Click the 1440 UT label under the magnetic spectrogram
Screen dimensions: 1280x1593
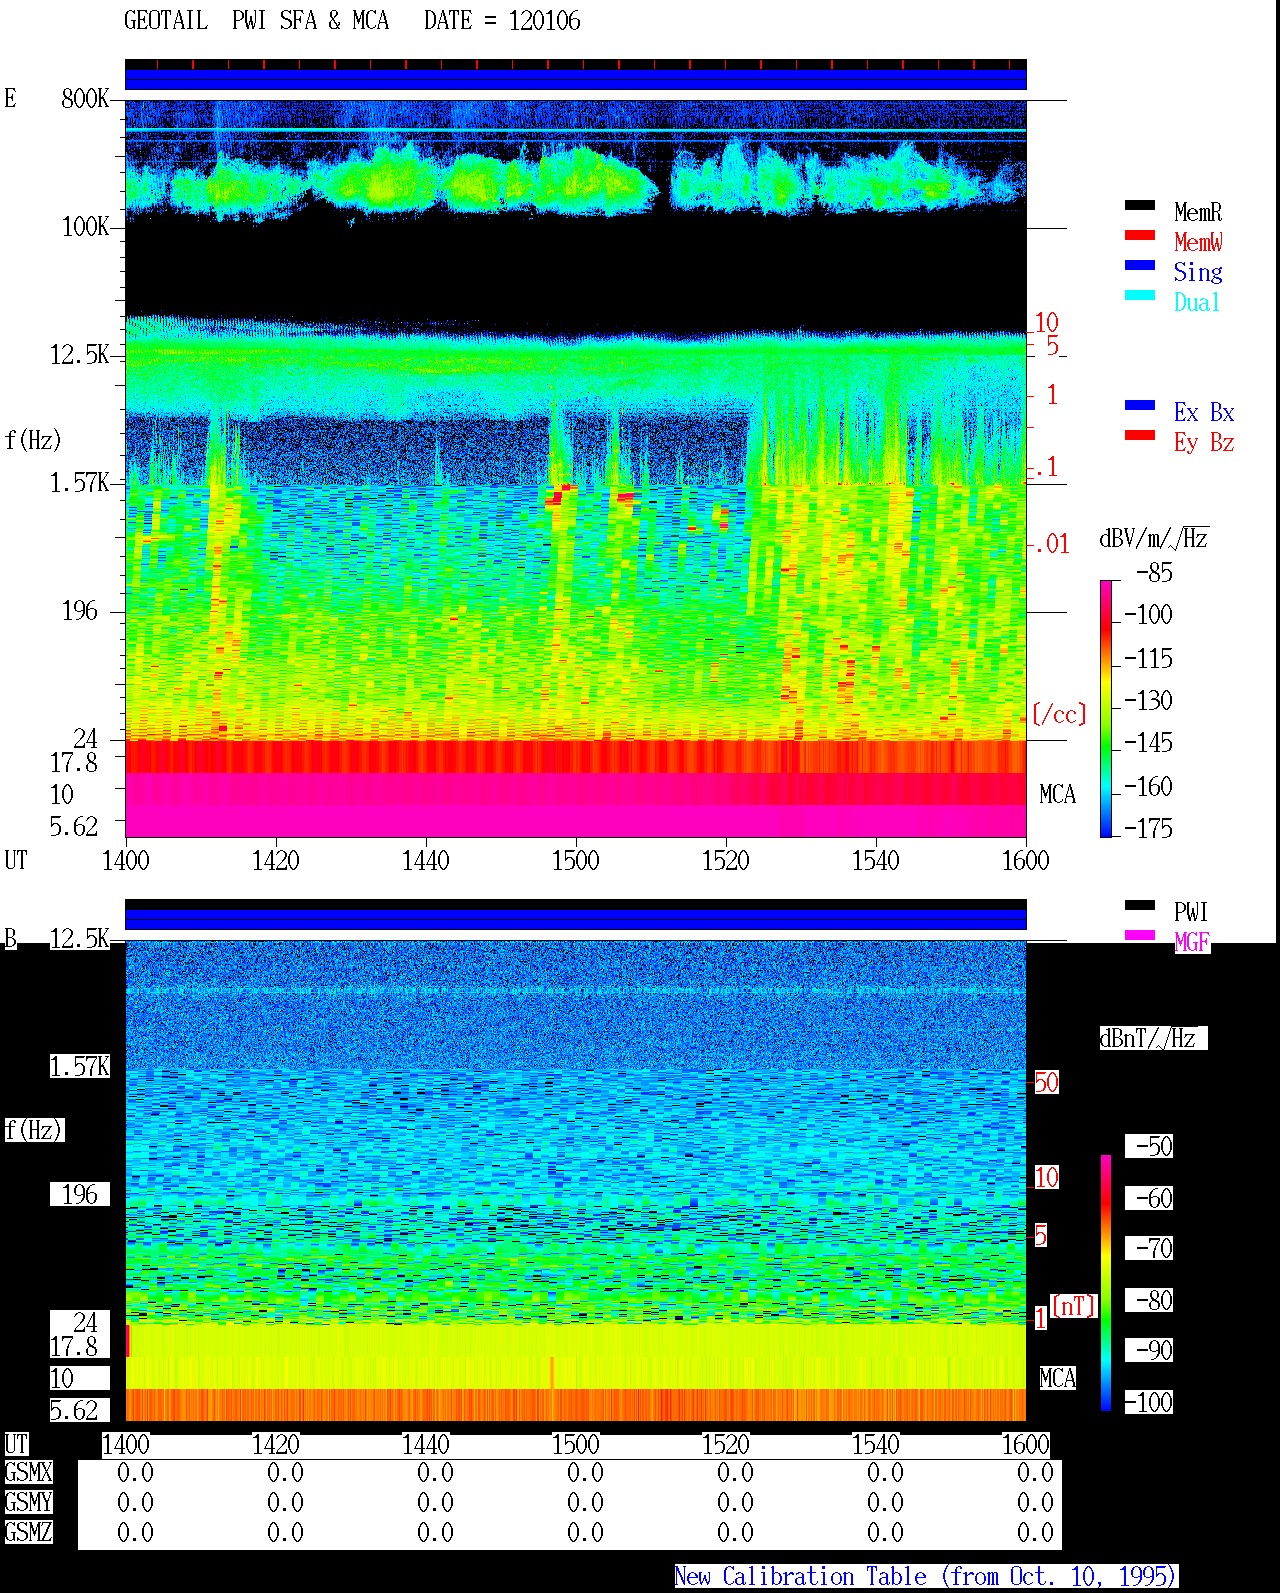pos(426,1444)
